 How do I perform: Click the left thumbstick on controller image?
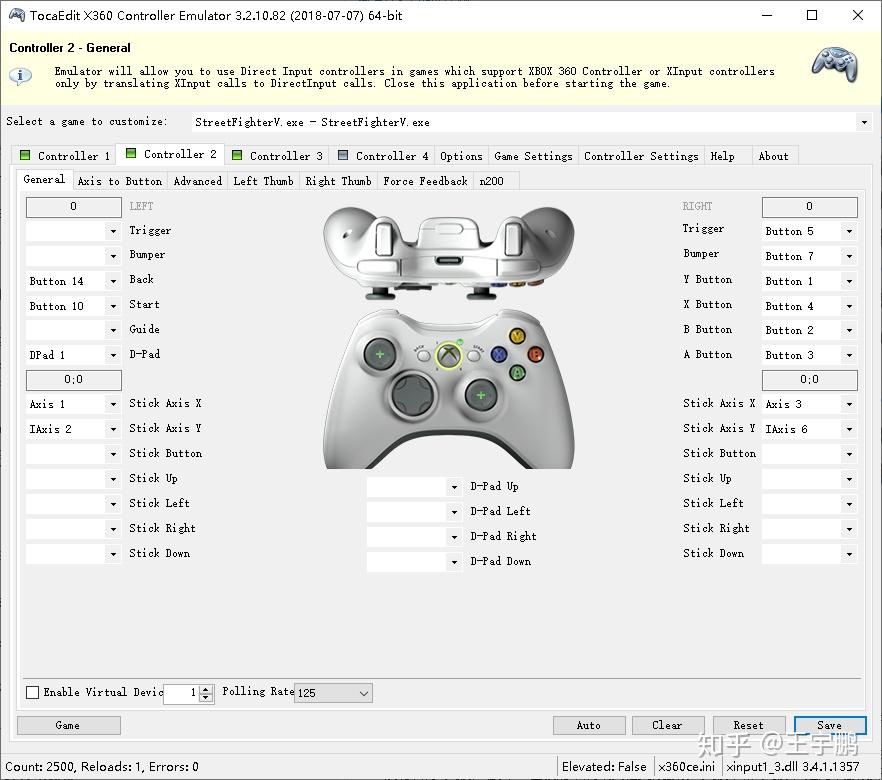380,355
